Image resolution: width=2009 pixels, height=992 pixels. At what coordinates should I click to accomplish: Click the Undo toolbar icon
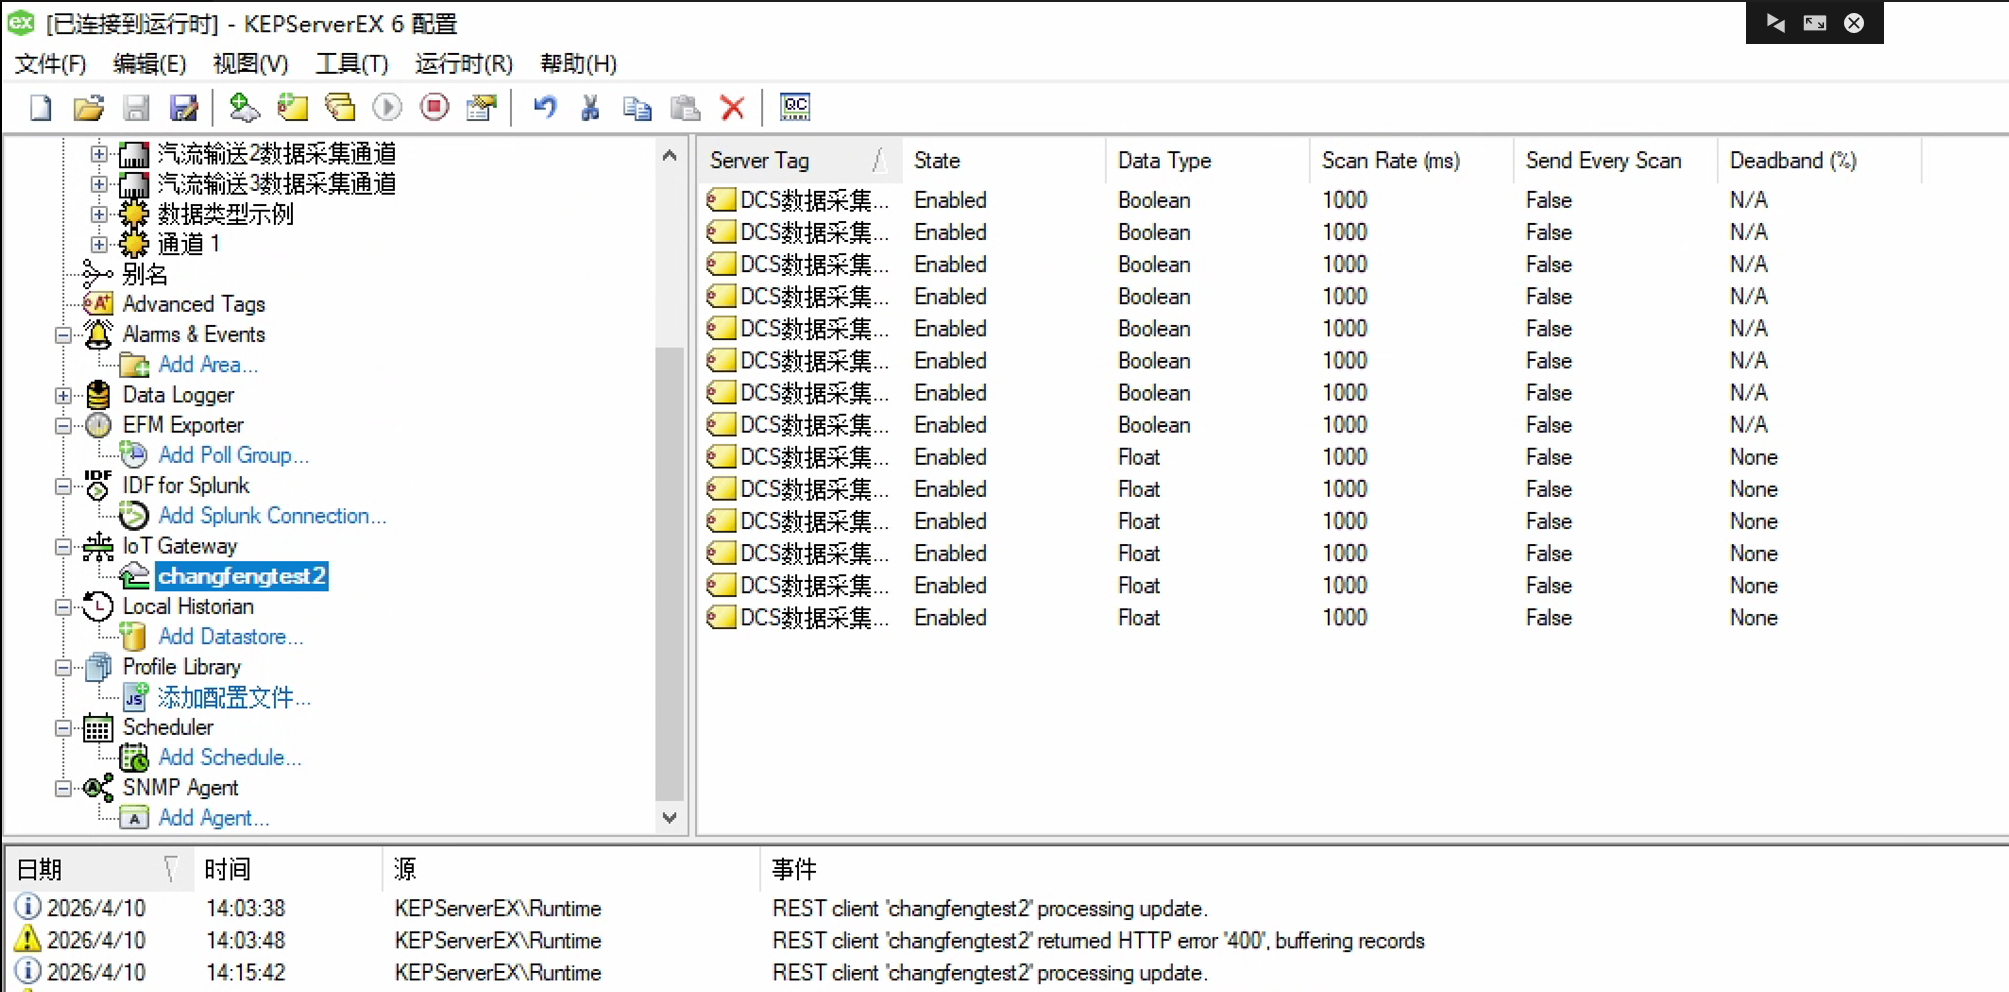pyautogui.click(x=544, y=107)
